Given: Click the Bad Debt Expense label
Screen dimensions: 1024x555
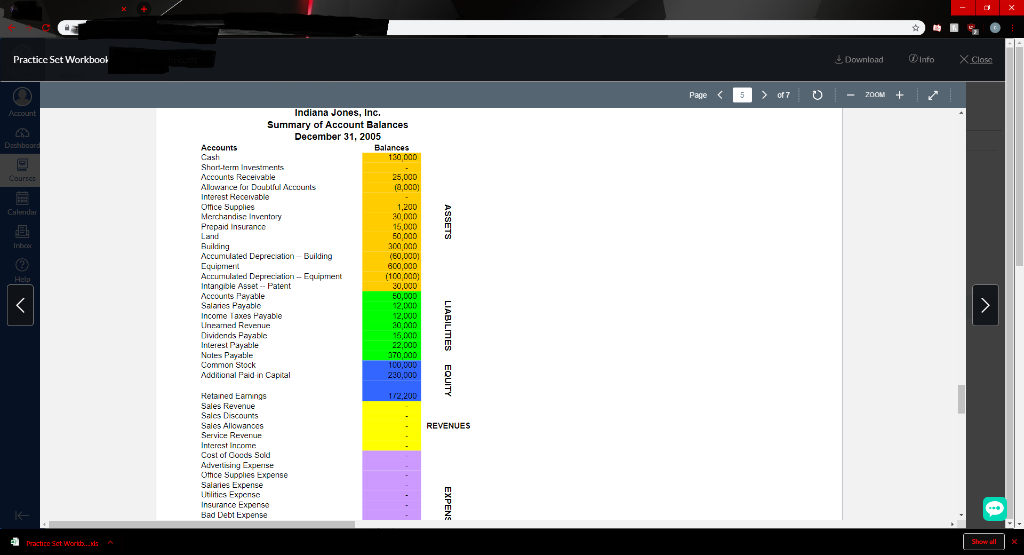Looking at the screenshot, I should click(234, 515).
